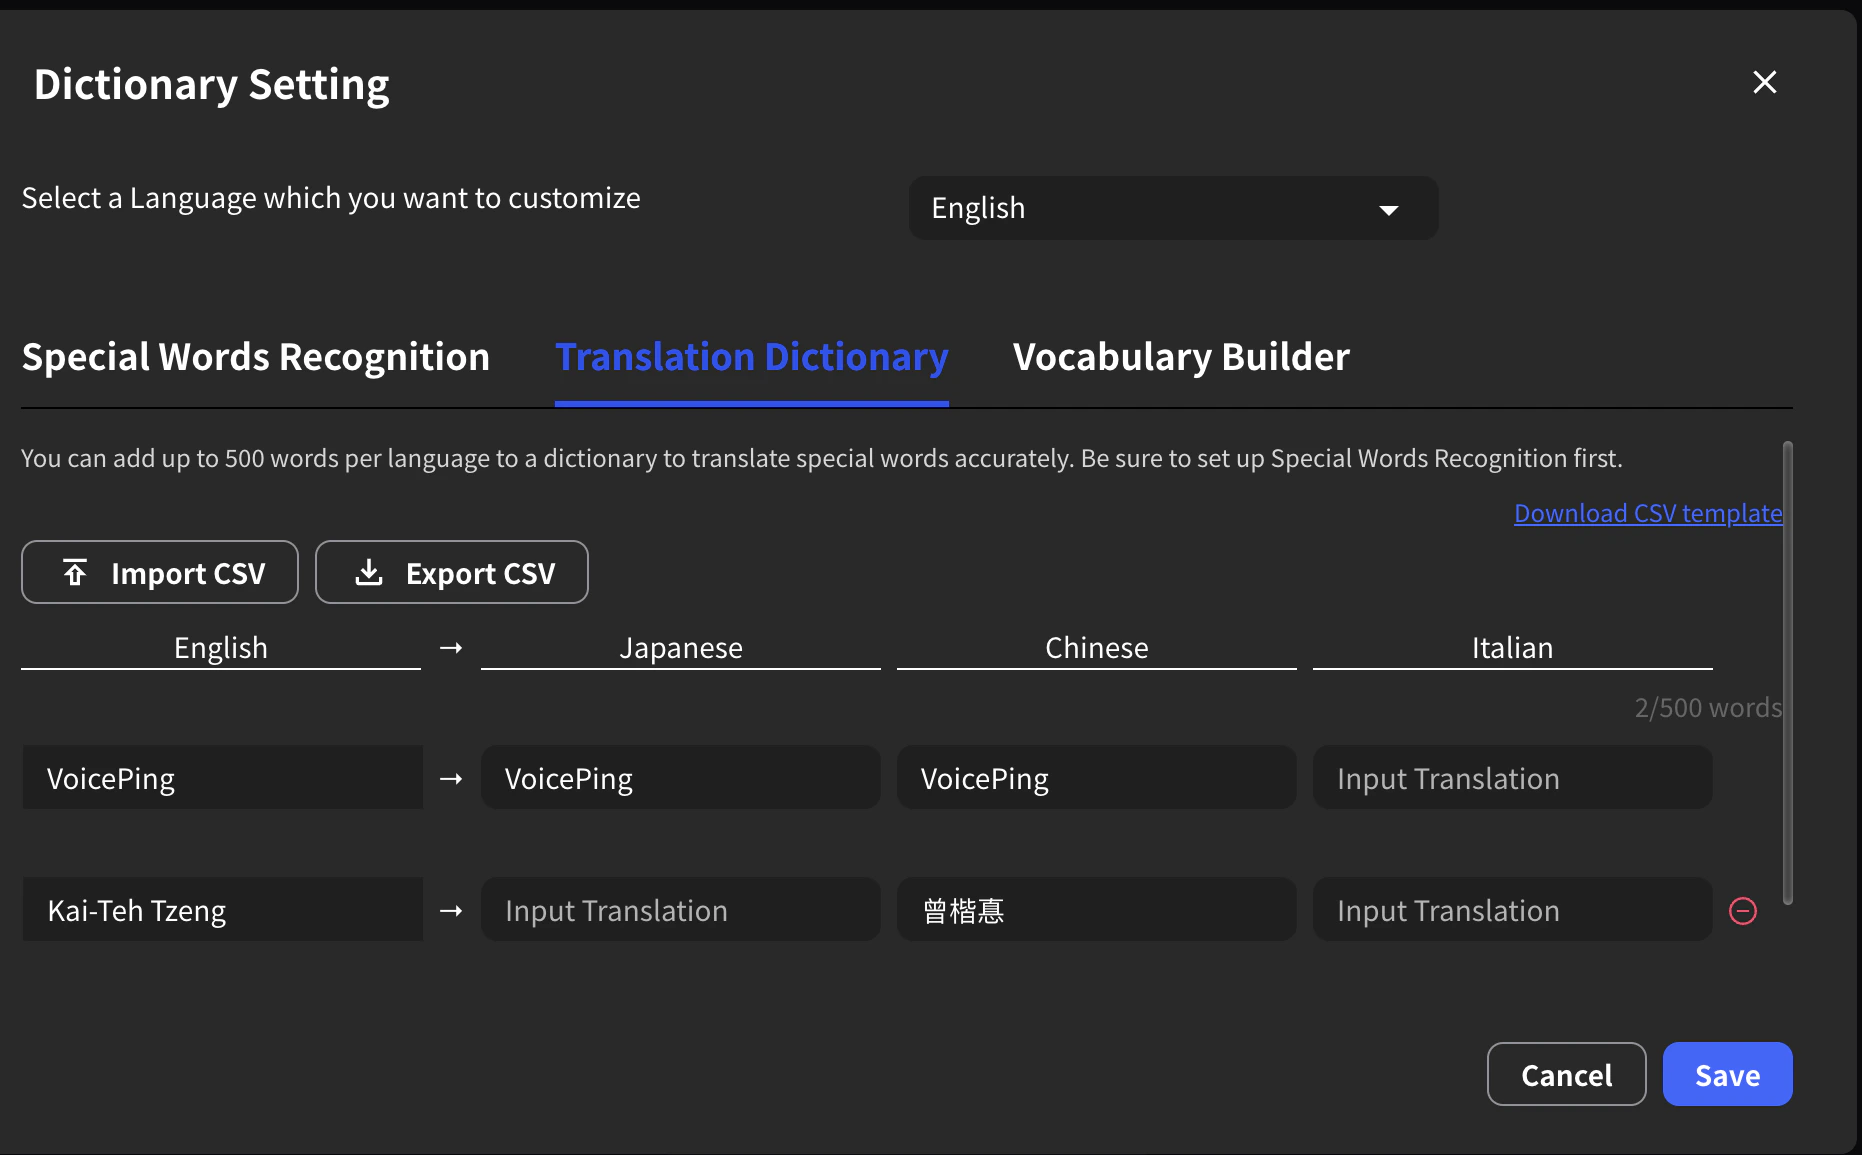Switch to Special Words Recognition tab
This screenshot has width=1862, height=1155.
256,358
